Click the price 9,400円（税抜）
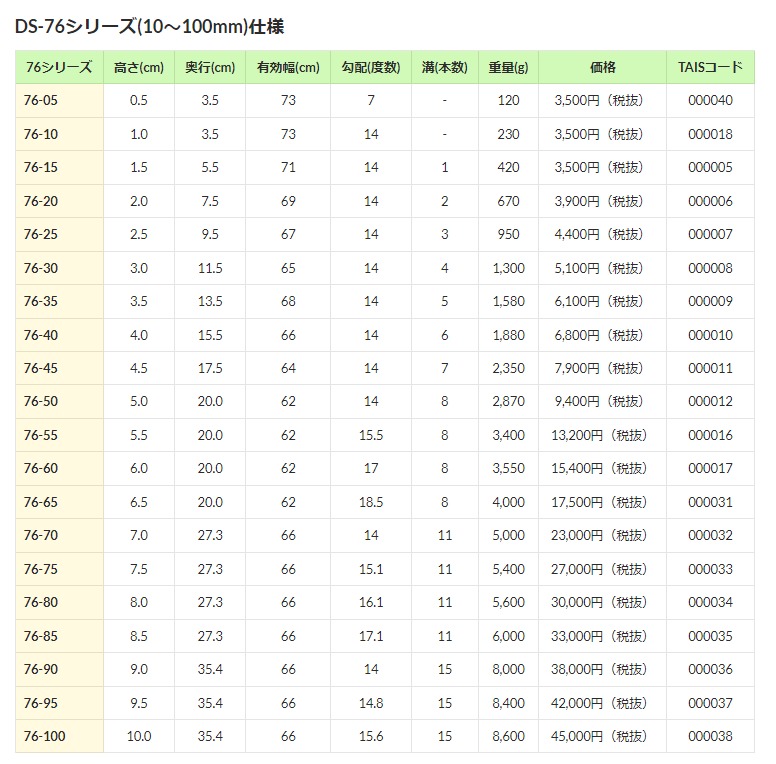 pos(599,401)
